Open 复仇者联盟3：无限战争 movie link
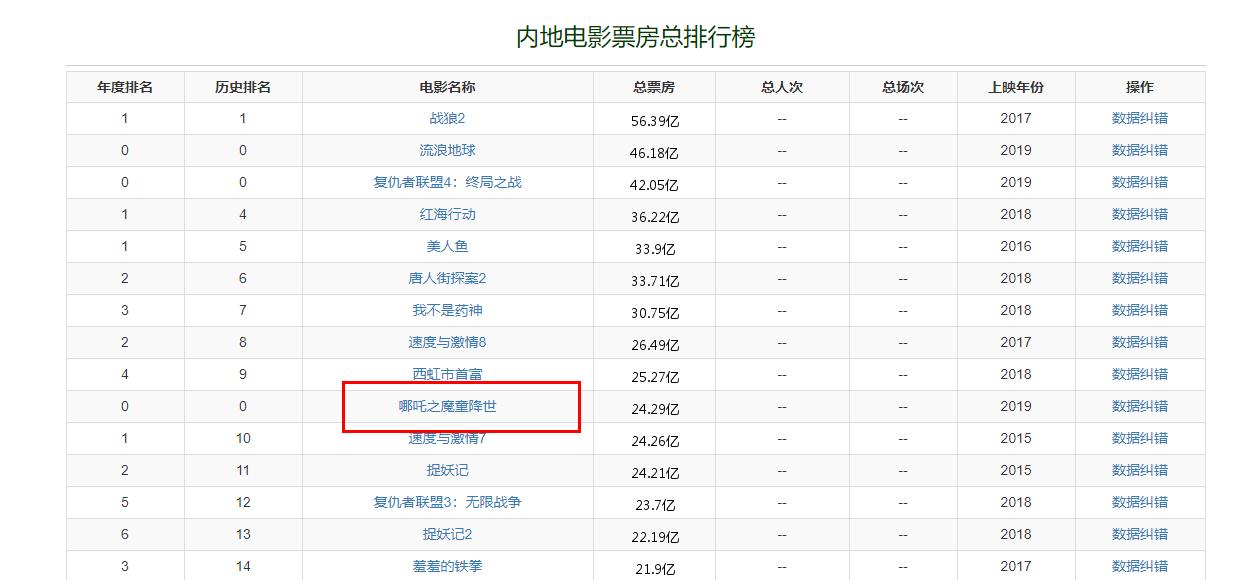This screenshot has height=580, width=1258. (x=447, y=502)
